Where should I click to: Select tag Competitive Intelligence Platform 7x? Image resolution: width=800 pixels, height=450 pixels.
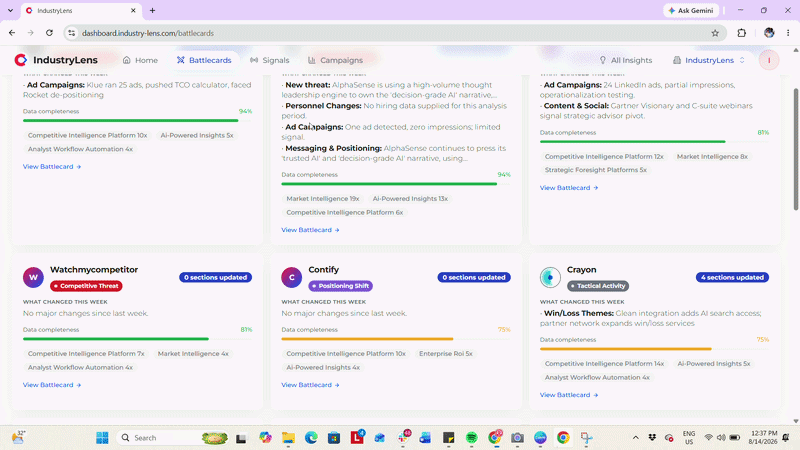pyautogui.click(x=86, y=354)
